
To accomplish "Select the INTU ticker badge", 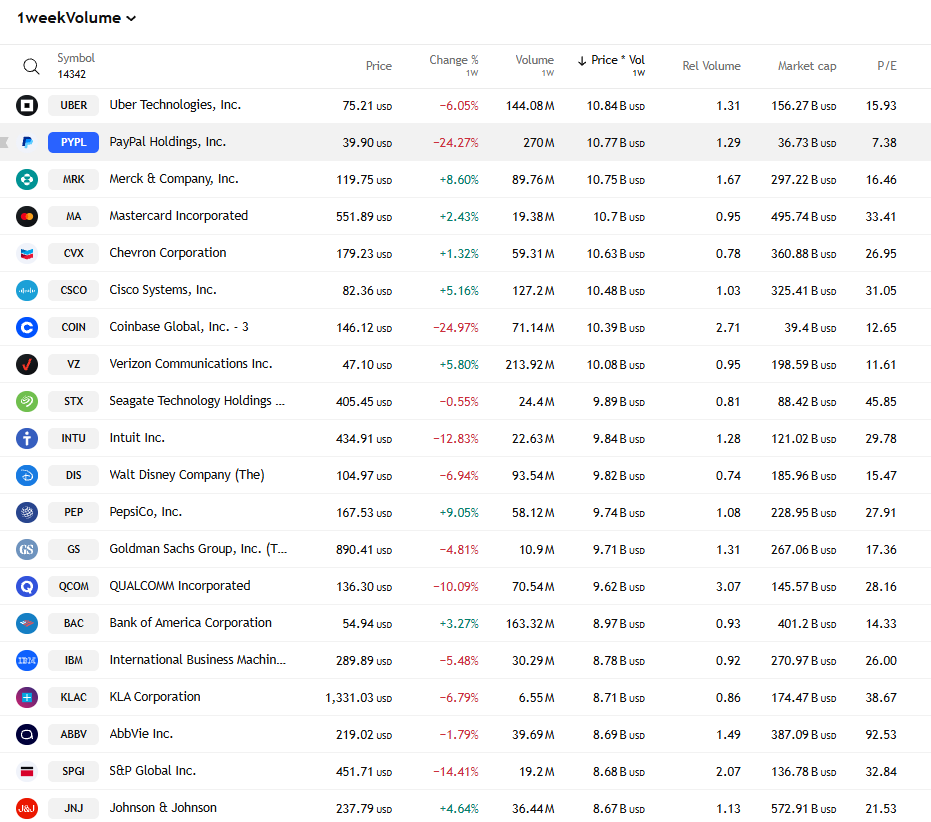I will [74, 438].
